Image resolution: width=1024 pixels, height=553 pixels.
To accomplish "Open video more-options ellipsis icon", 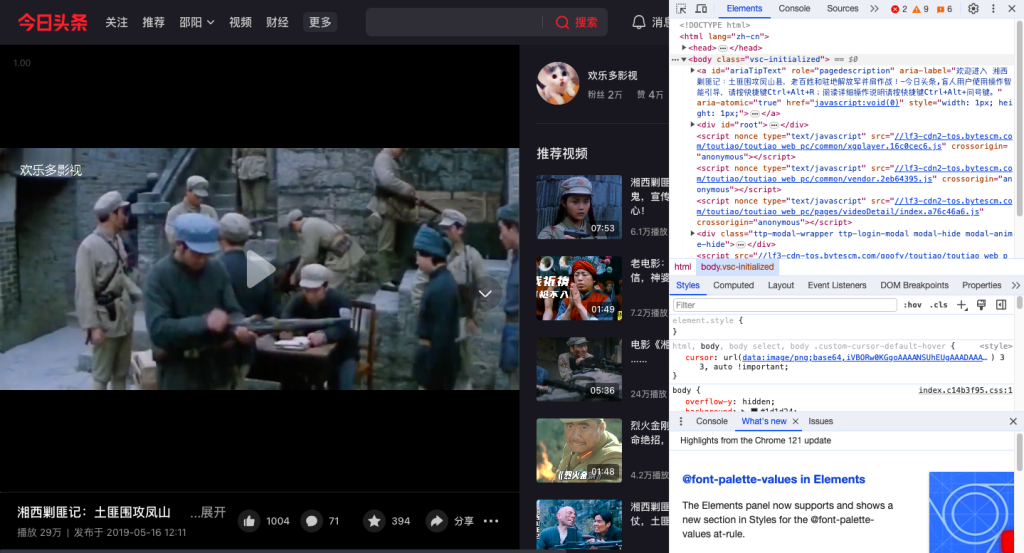I will (x=491, y=521).
